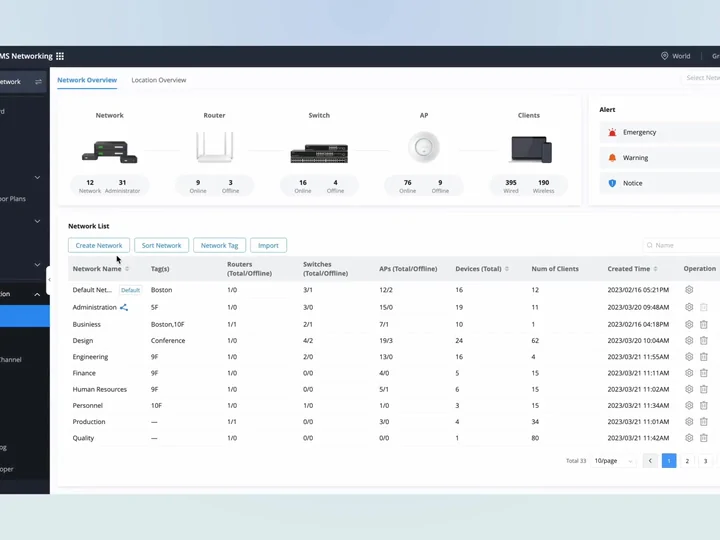Image resolution: width=720 pixels, height=540 pixels.
Task: Open Floor Plans in sidebar
Action: (13, 199)
